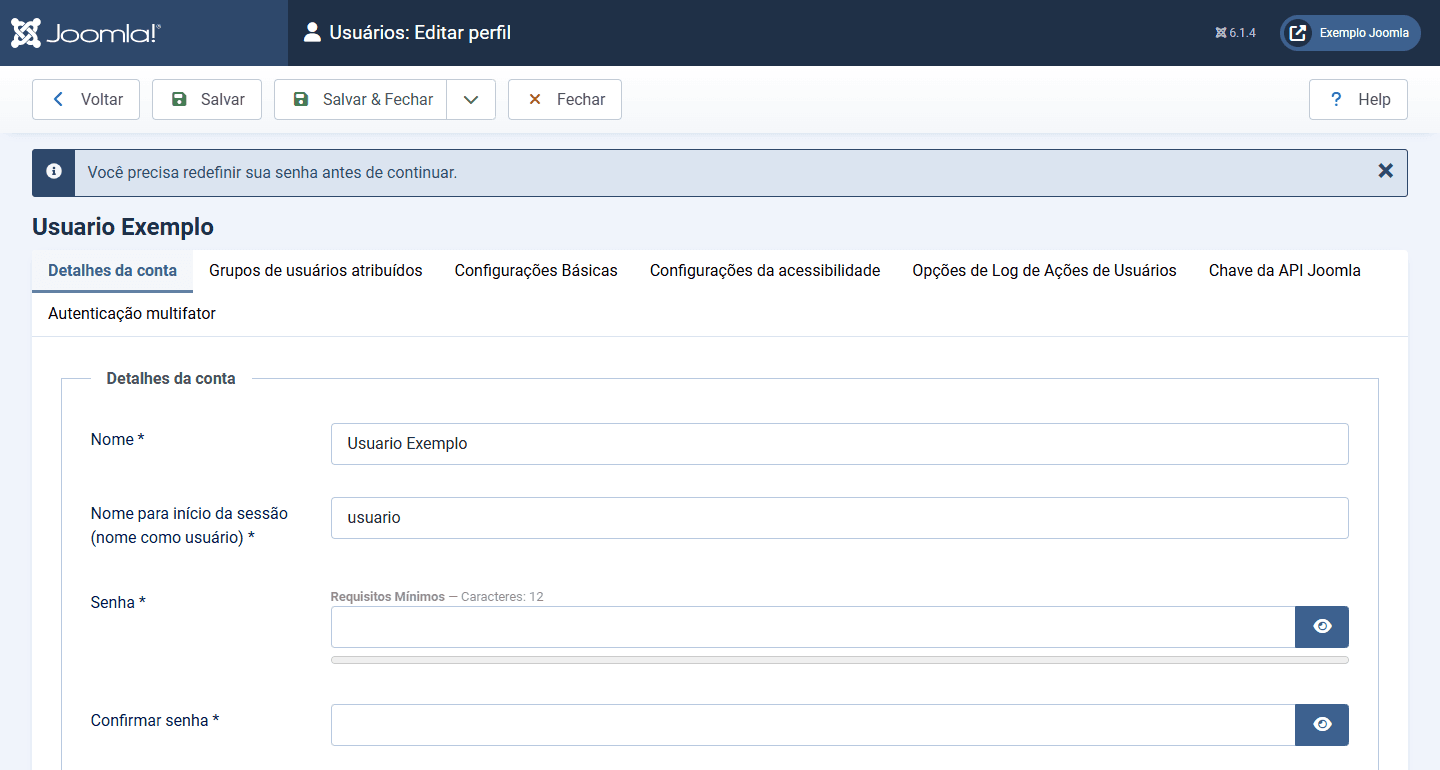Click the Joomla version 6.1.4 indicator
The image size is (1440, 770).
[1235, 33]
